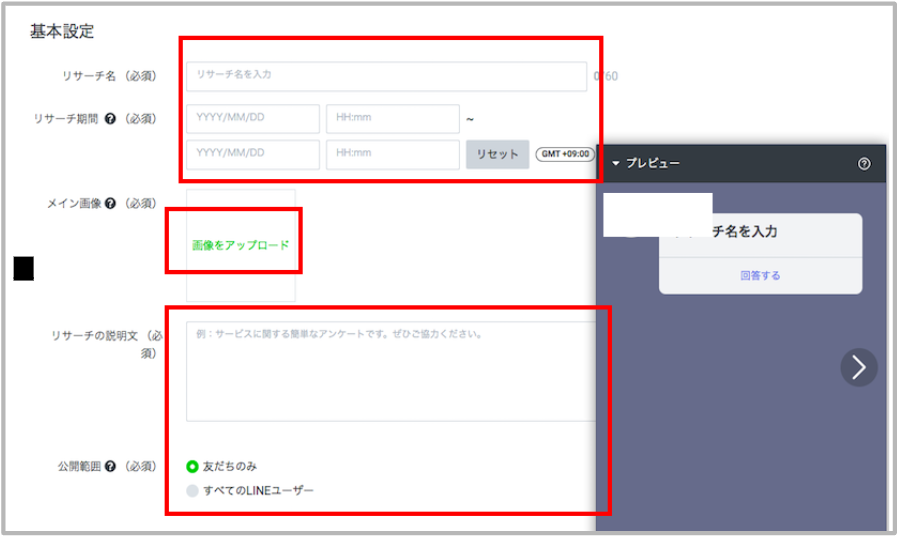Click the help icon next to メイン画像
Image resolution: width=899 pixels, height=537 pixels.
(110, 203)
